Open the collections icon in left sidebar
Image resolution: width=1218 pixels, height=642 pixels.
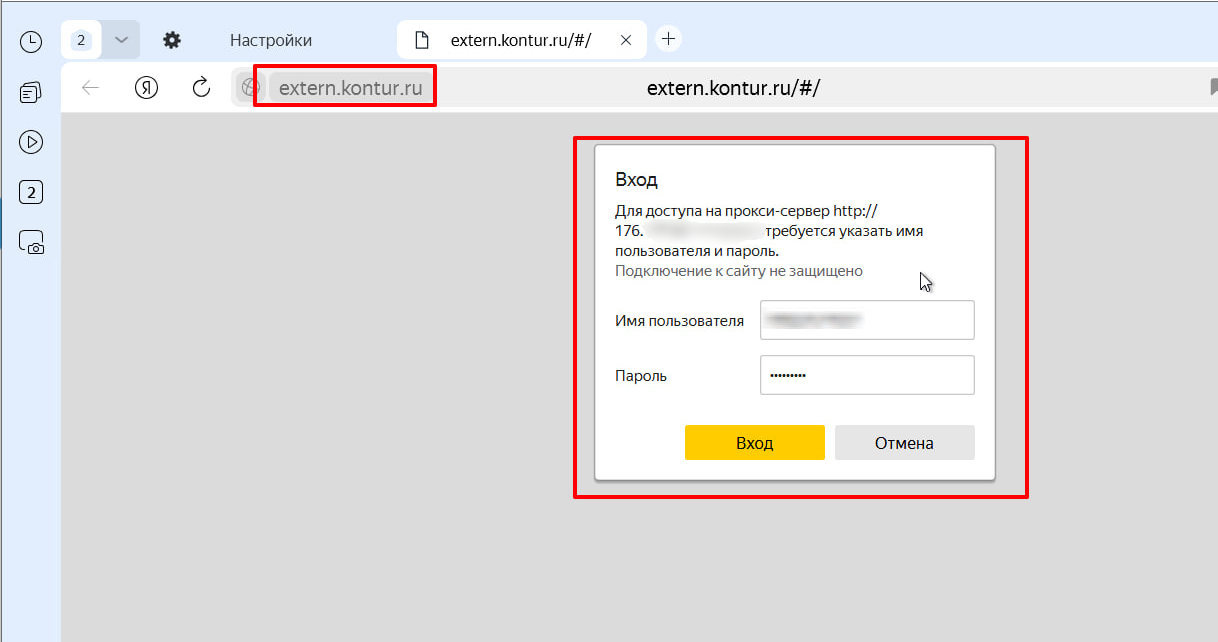(31, 92)
